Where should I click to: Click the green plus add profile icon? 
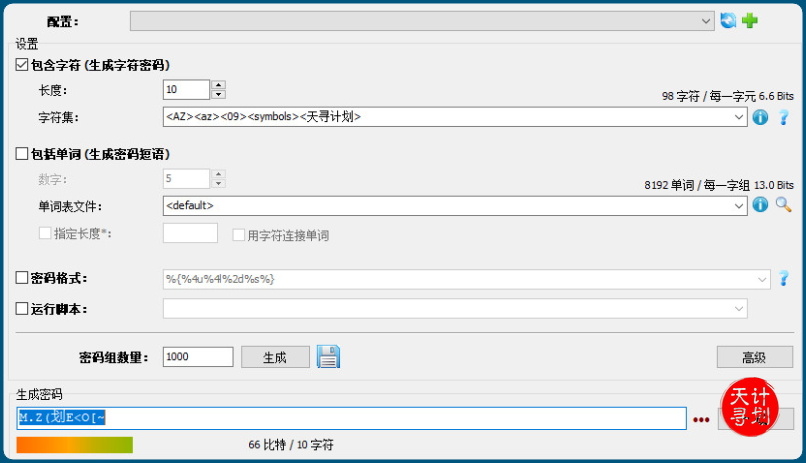tap(749, 21)
